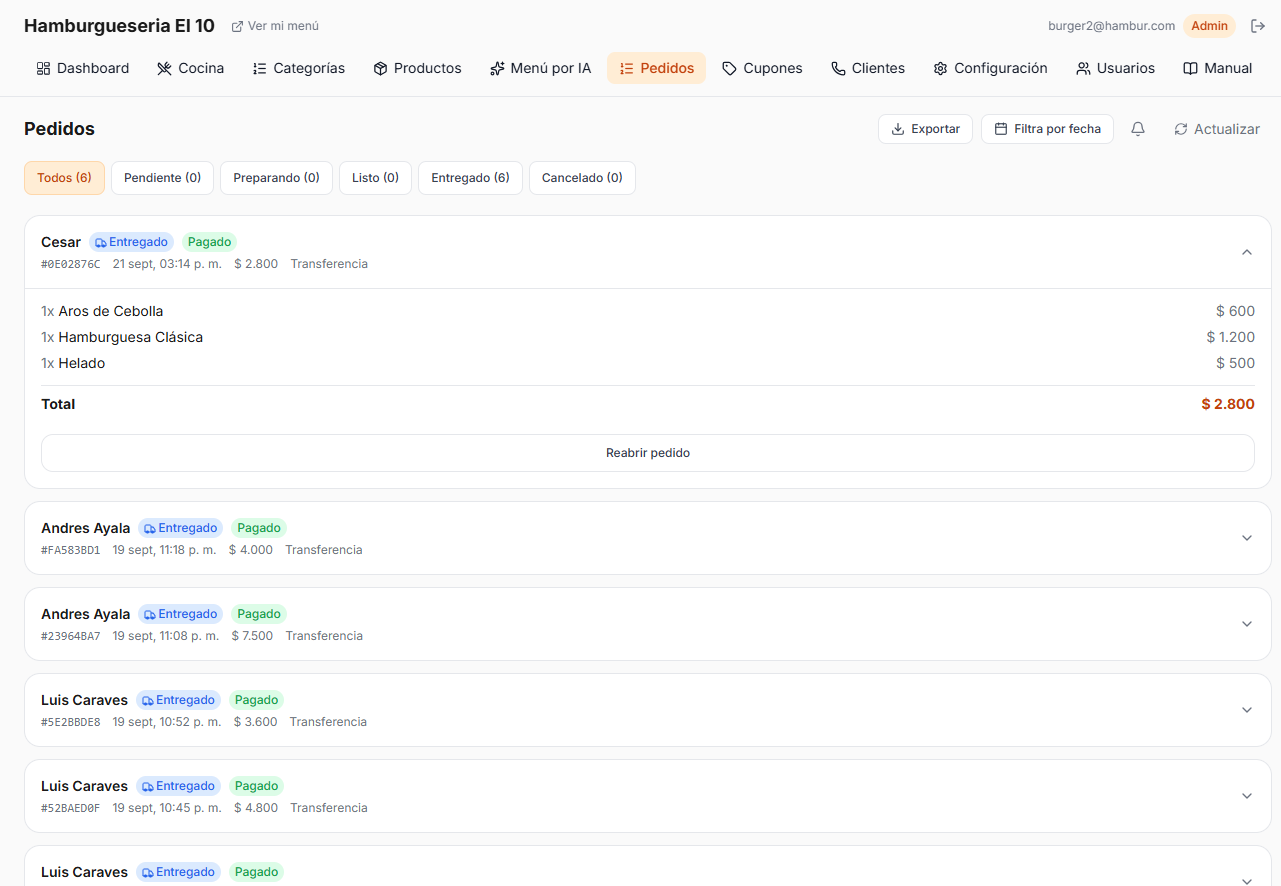Filter orders by Pendiente (0)

(x=162, y=178)
